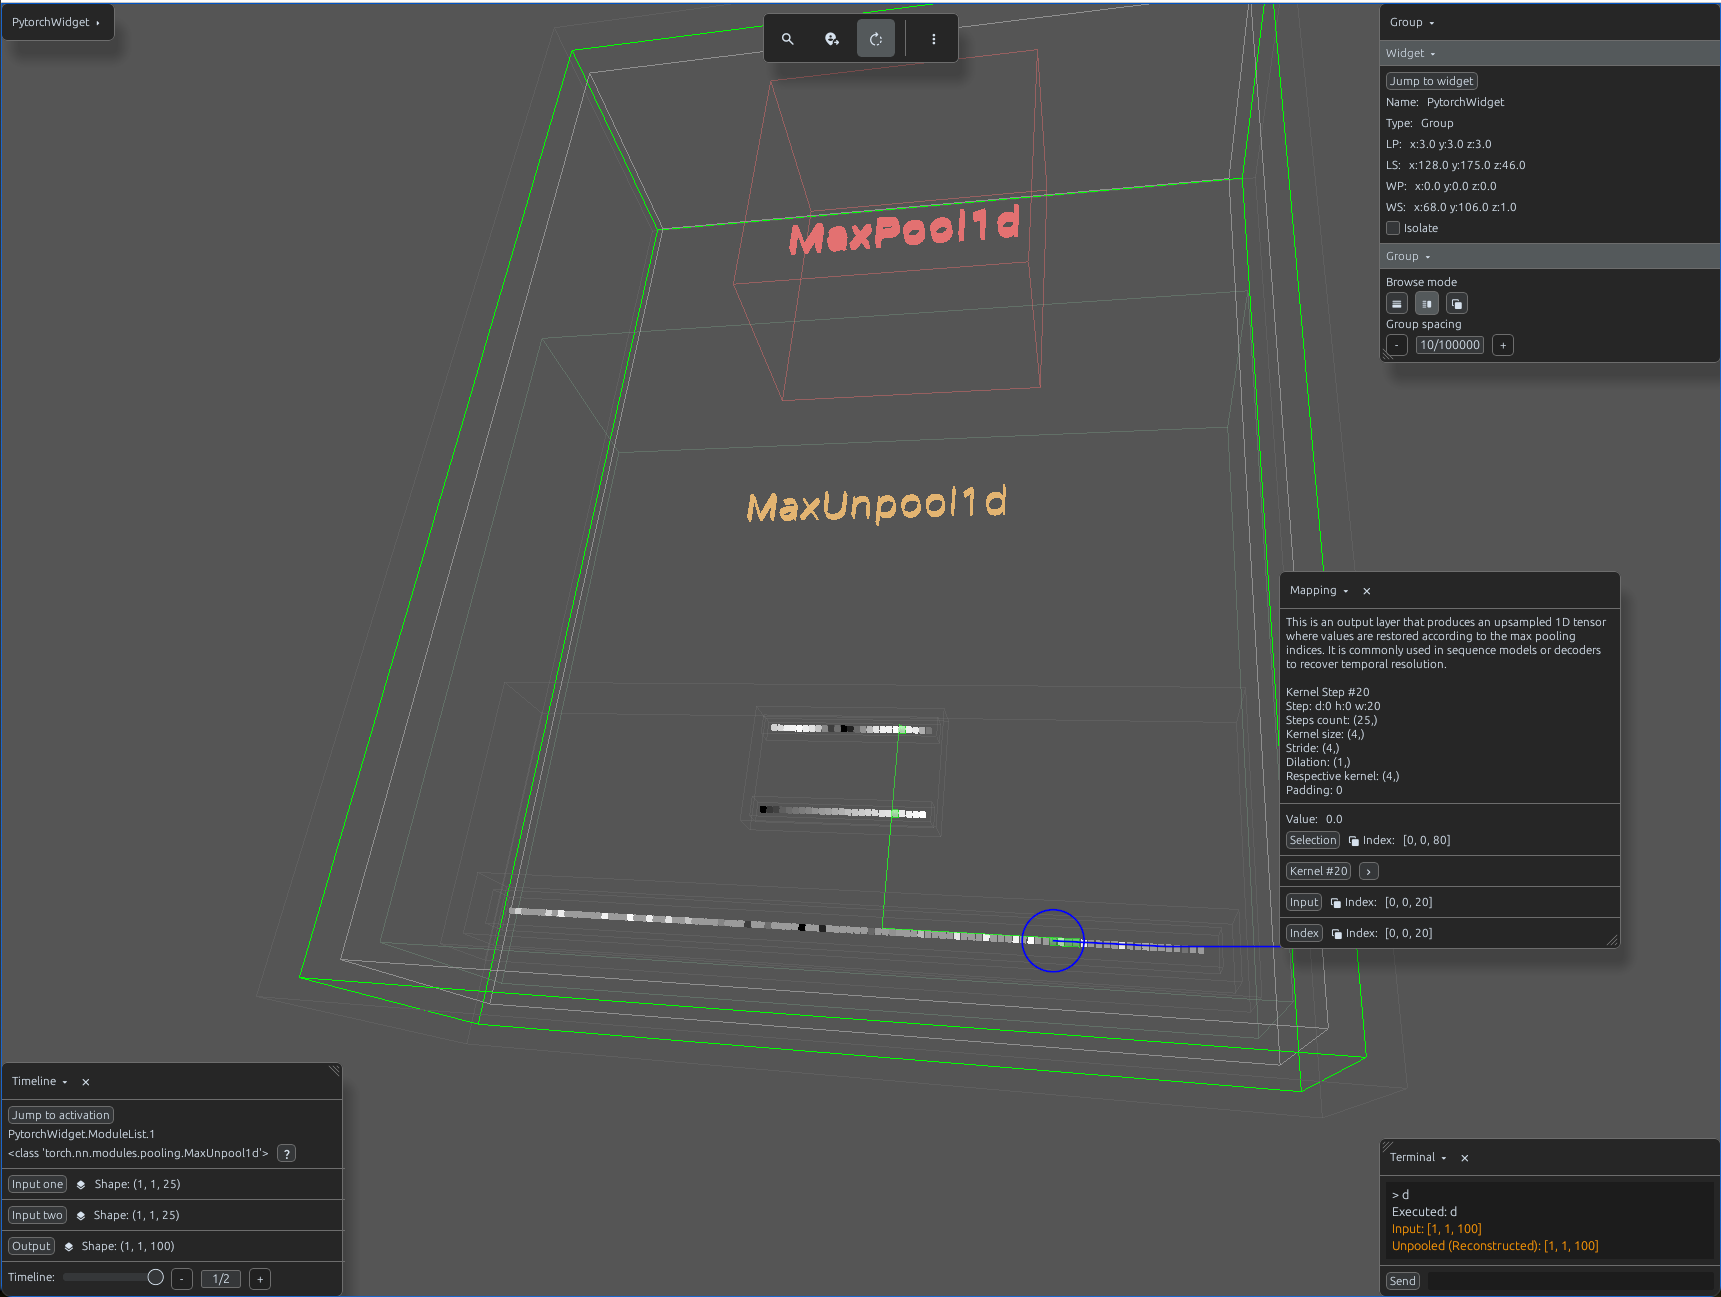Increase group spacing with plus button
Image resolution: width=1721 pixels, height=1297 pixels.
[1503, 346]
